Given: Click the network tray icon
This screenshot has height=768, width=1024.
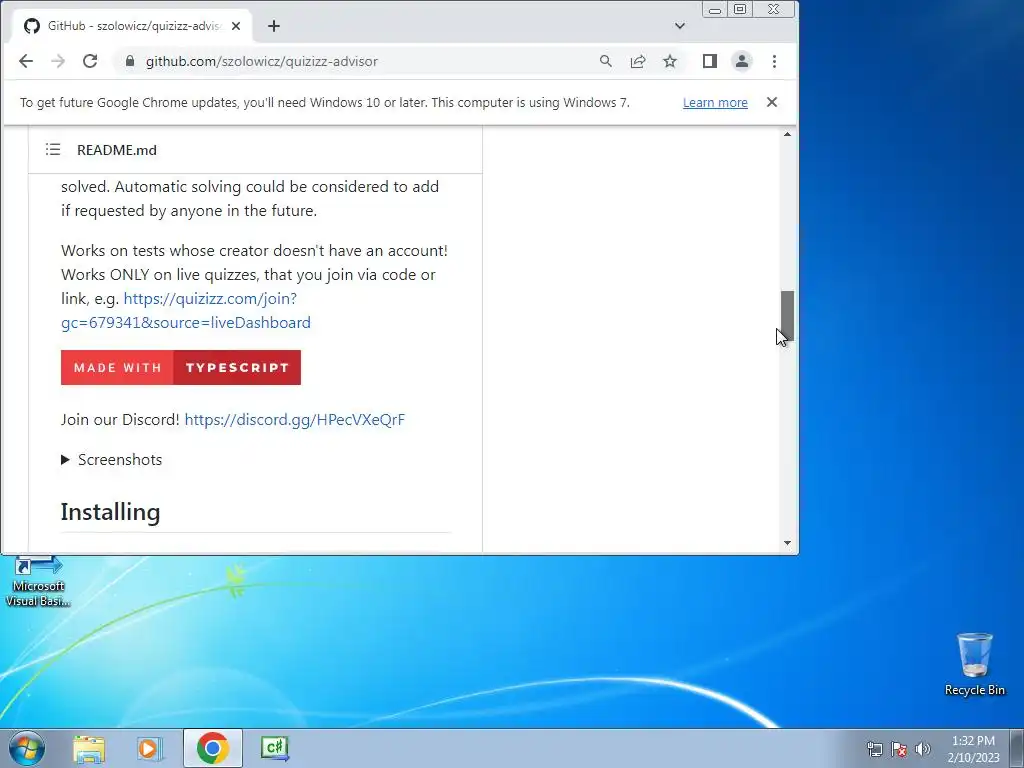Looking at the screenshot, I should (x=874, y=749).
